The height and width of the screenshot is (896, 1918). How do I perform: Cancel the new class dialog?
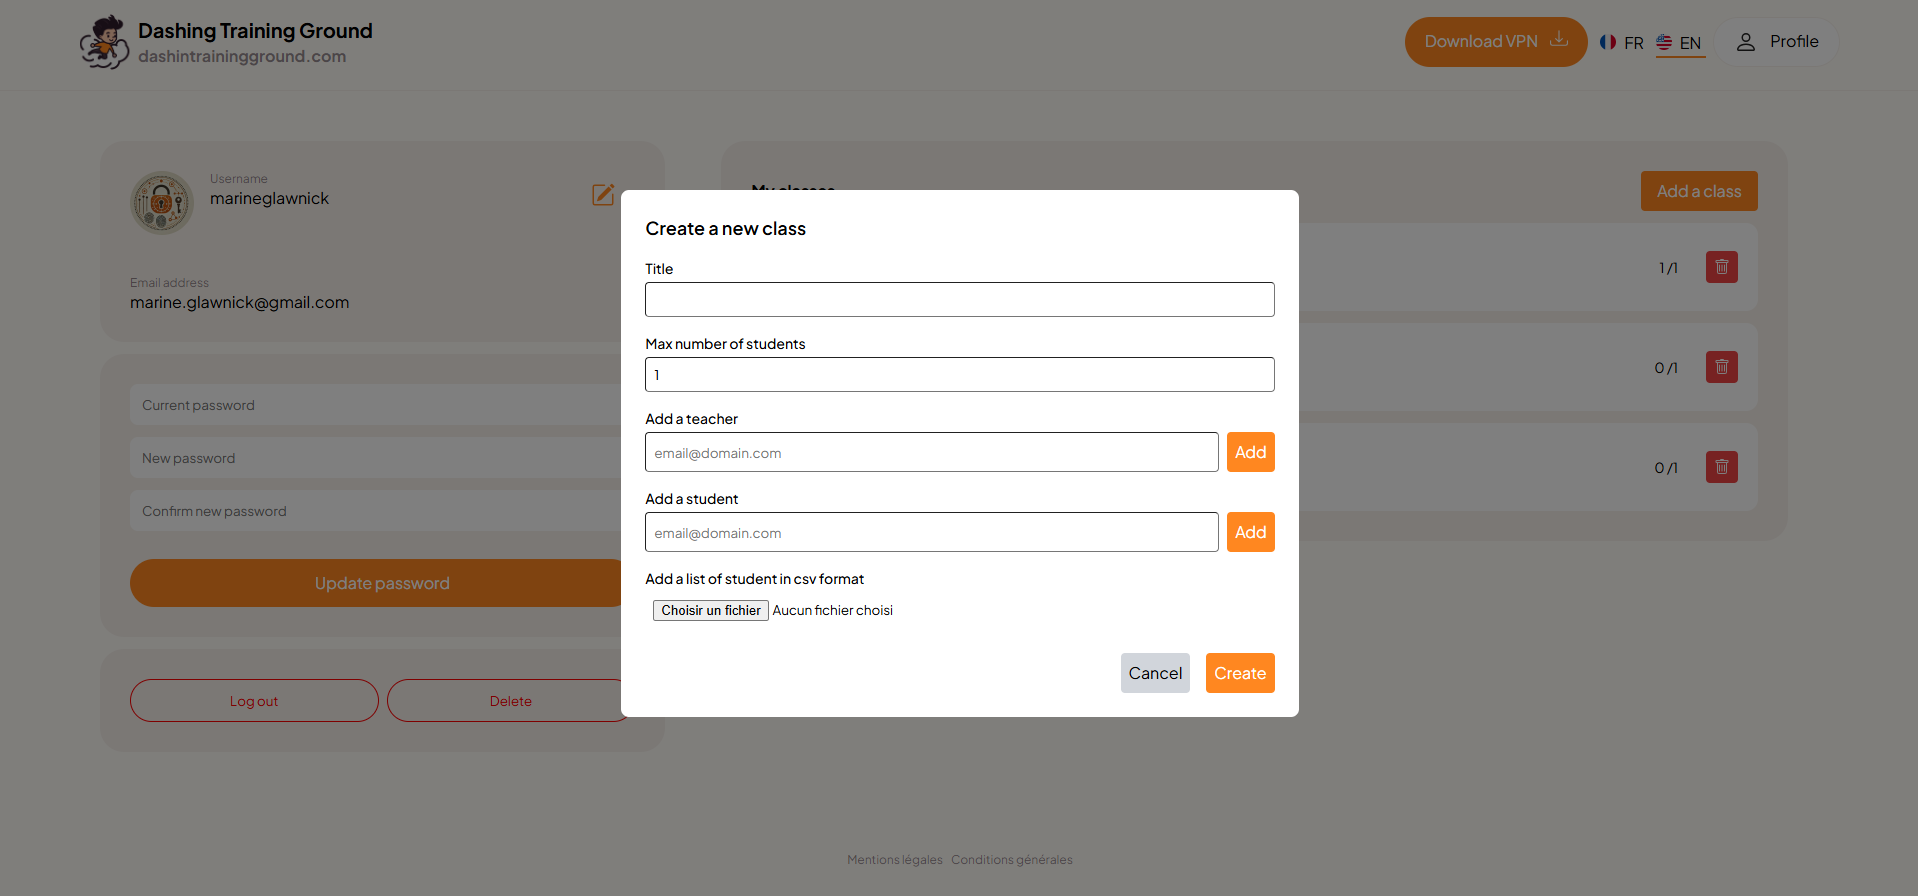coord(1154,673)
